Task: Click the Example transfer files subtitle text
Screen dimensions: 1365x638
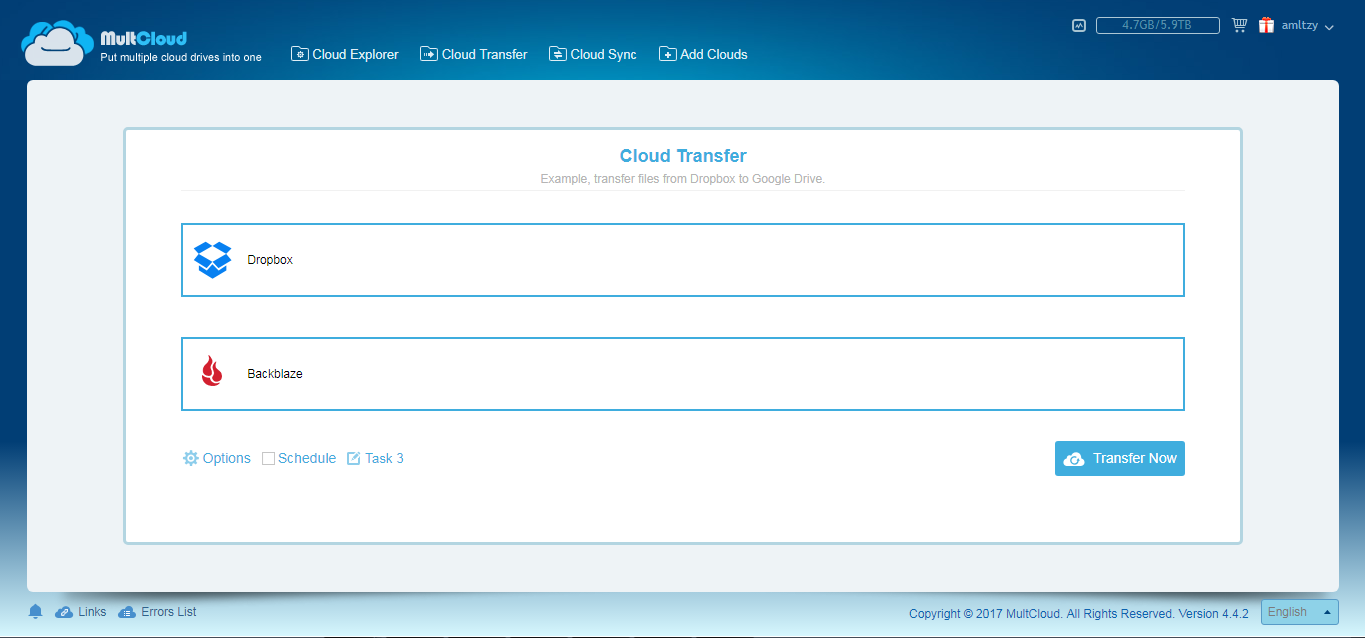Action: point(683,179)
